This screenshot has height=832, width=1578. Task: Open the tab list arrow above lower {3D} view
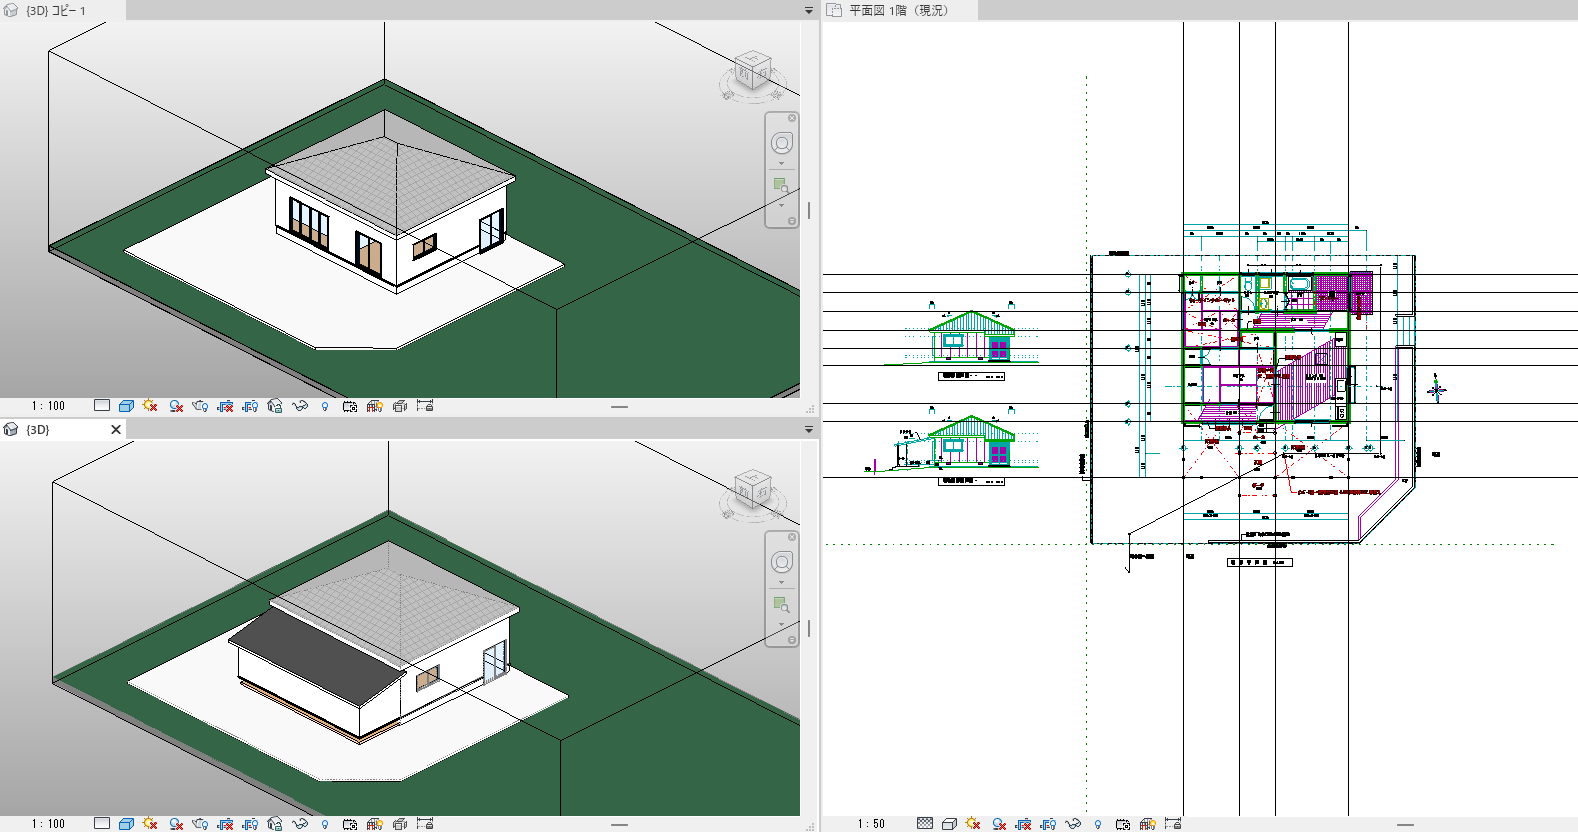point(809,429)
